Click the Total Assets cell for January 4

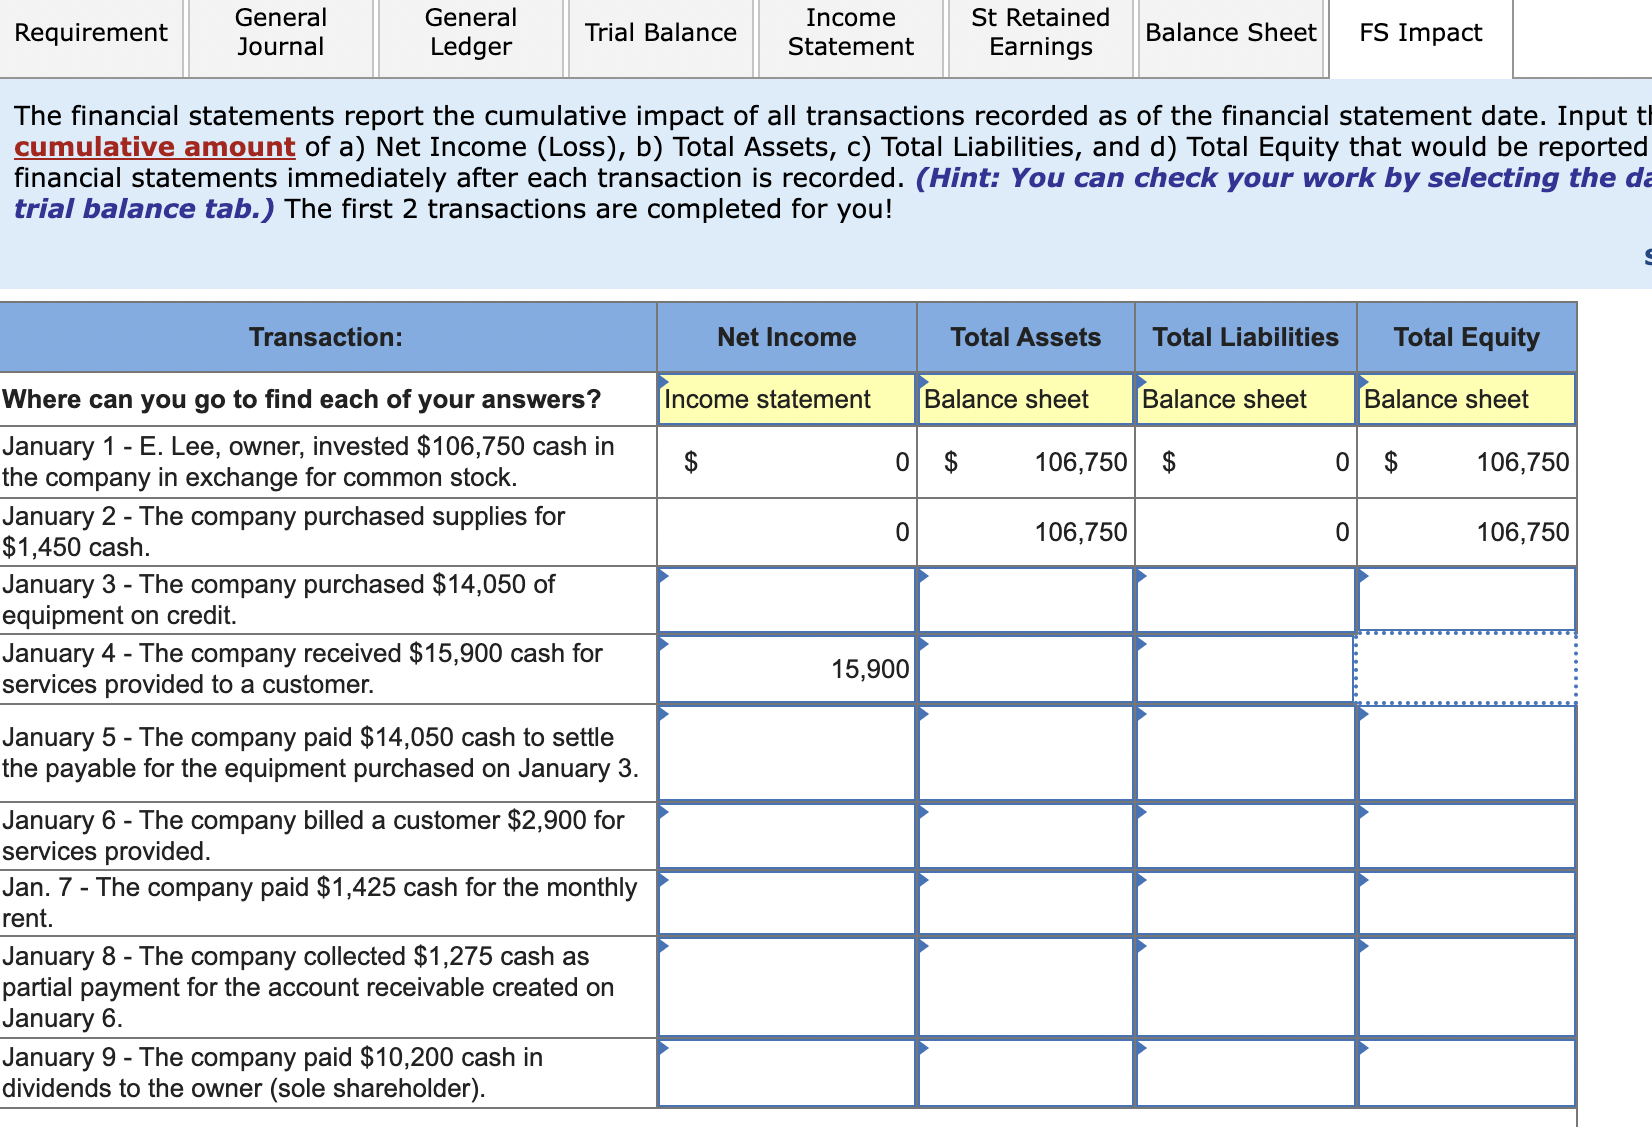(x=1023, y=669)
